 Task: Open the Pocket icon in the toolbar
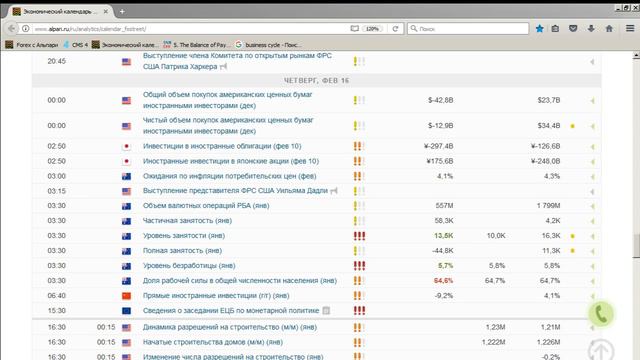[x=573, y=29]
